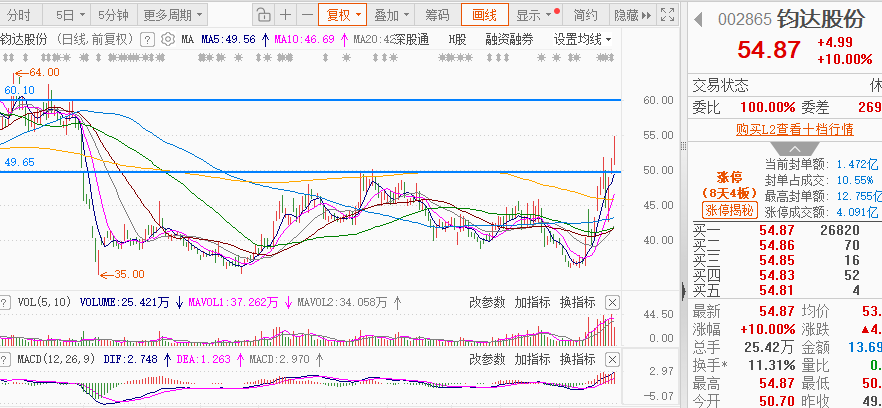
Task: Enter fullscreen chart mode
Action: coord(667,15)
